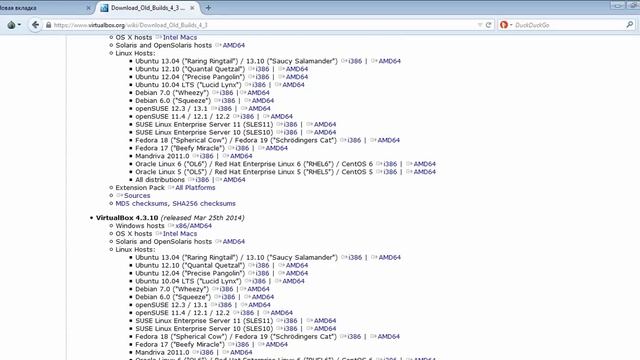
Task: Click the browser back arrow button
Action: point(36,25)
